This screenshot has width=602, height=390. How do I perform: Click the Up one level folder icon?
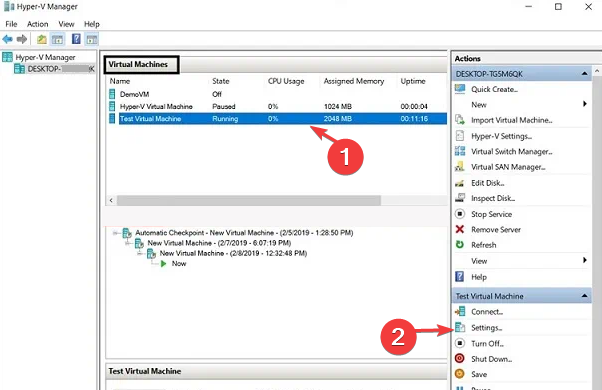(x=41, y=39)
